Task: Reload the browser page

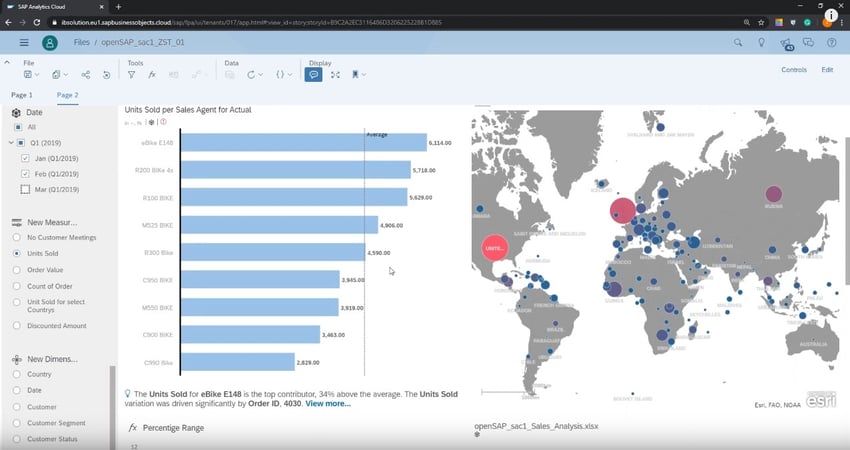Action: click(x=36, y=22)
